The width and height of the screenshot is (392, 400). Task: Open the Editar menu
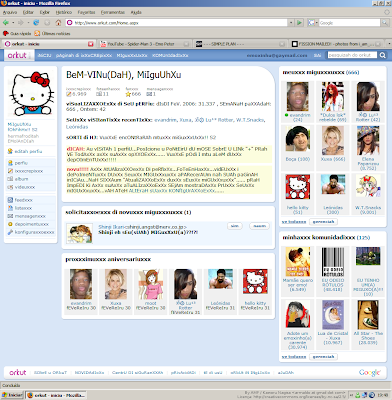[28, 12]
